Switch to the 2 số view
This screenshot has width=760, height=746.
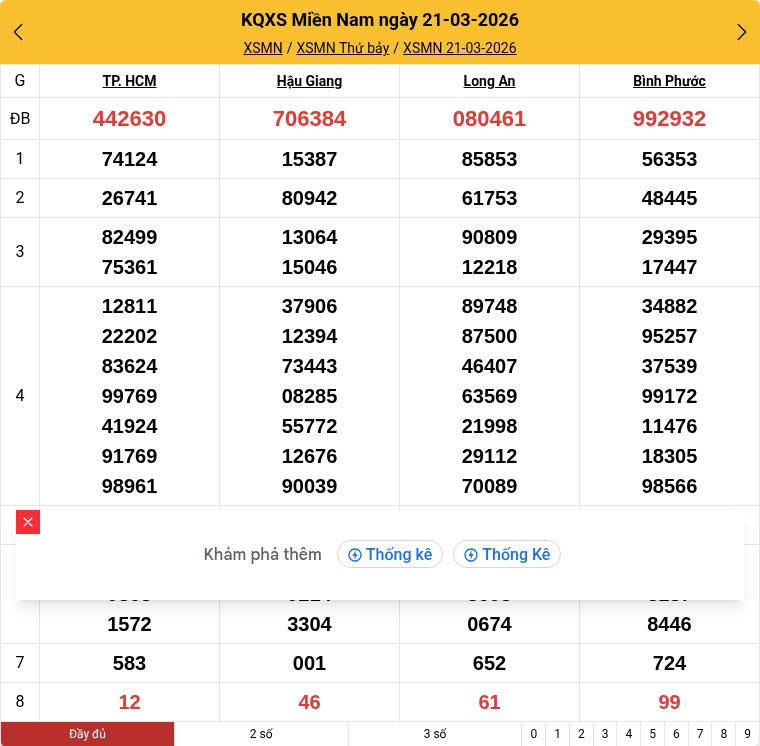[261, 734]
